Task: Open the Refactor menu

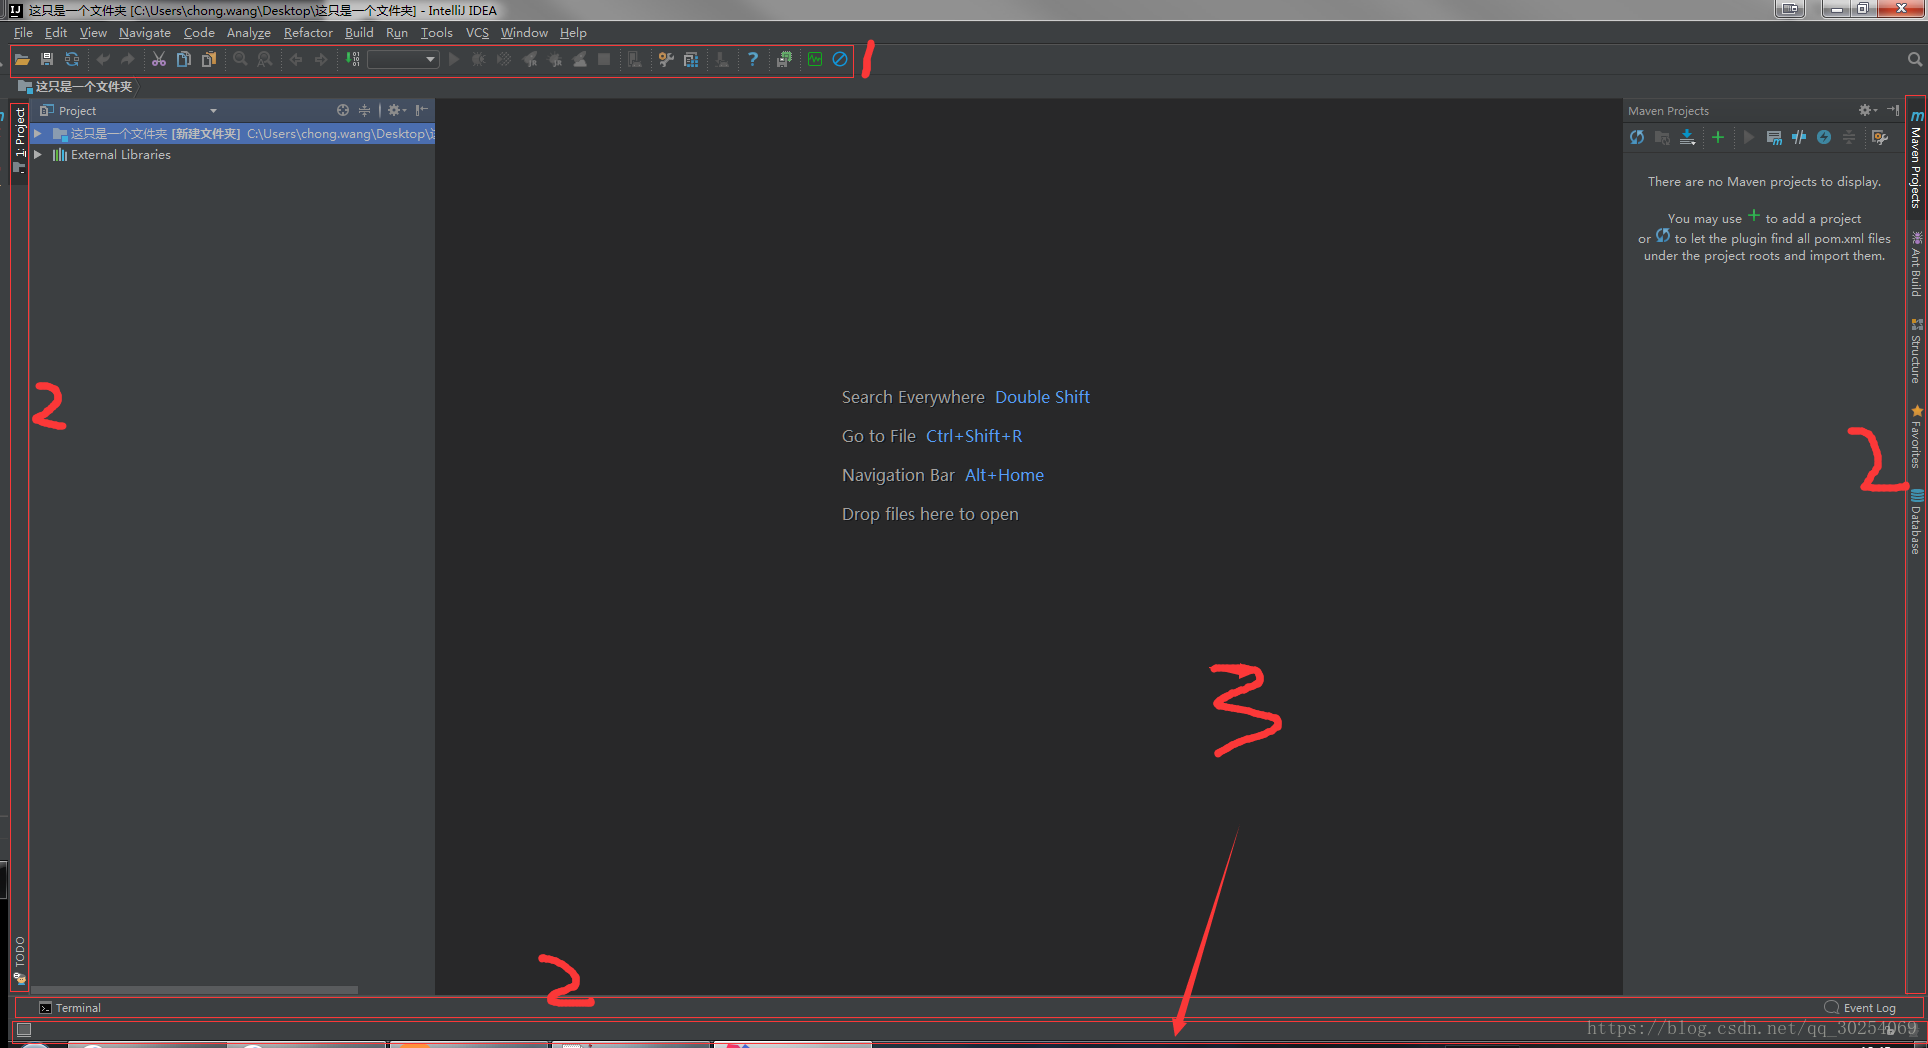Action: pyautogui.click(x=308, y=33)
